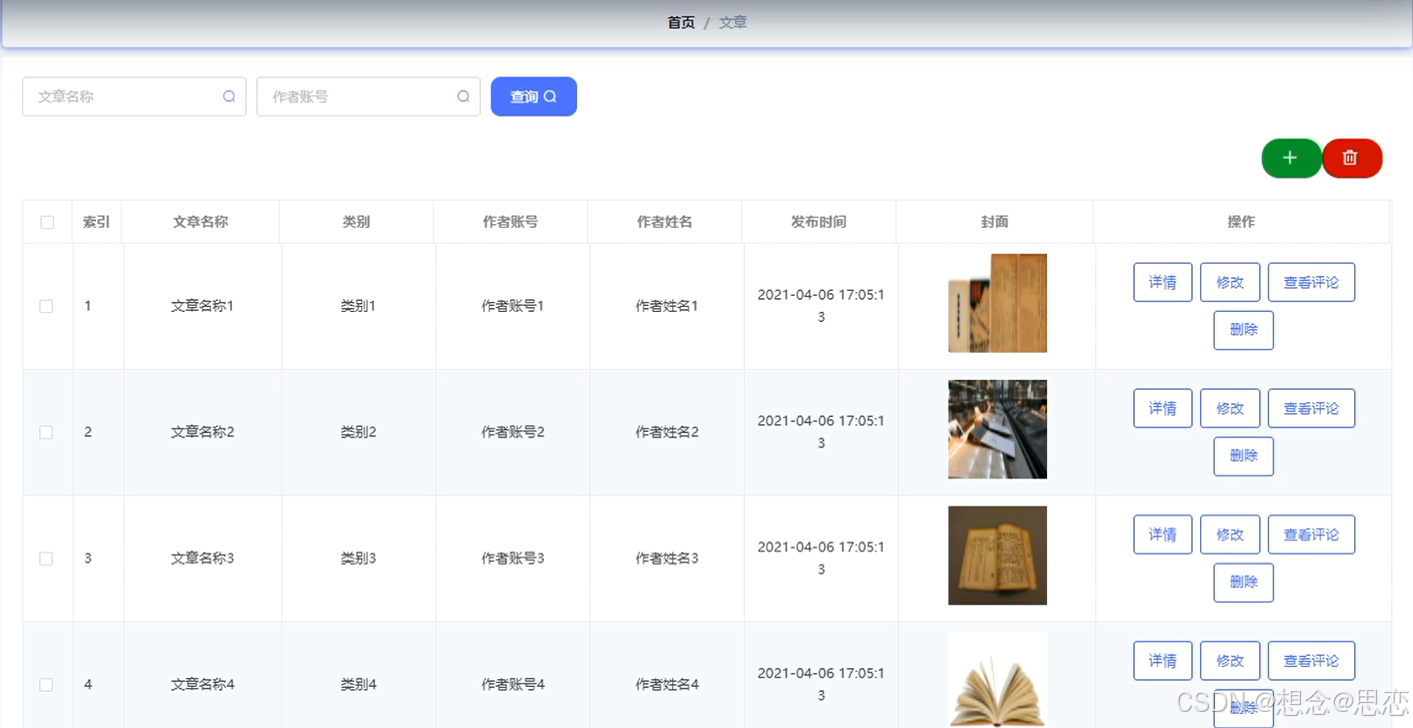Click the cell 文章名称1

202,306
